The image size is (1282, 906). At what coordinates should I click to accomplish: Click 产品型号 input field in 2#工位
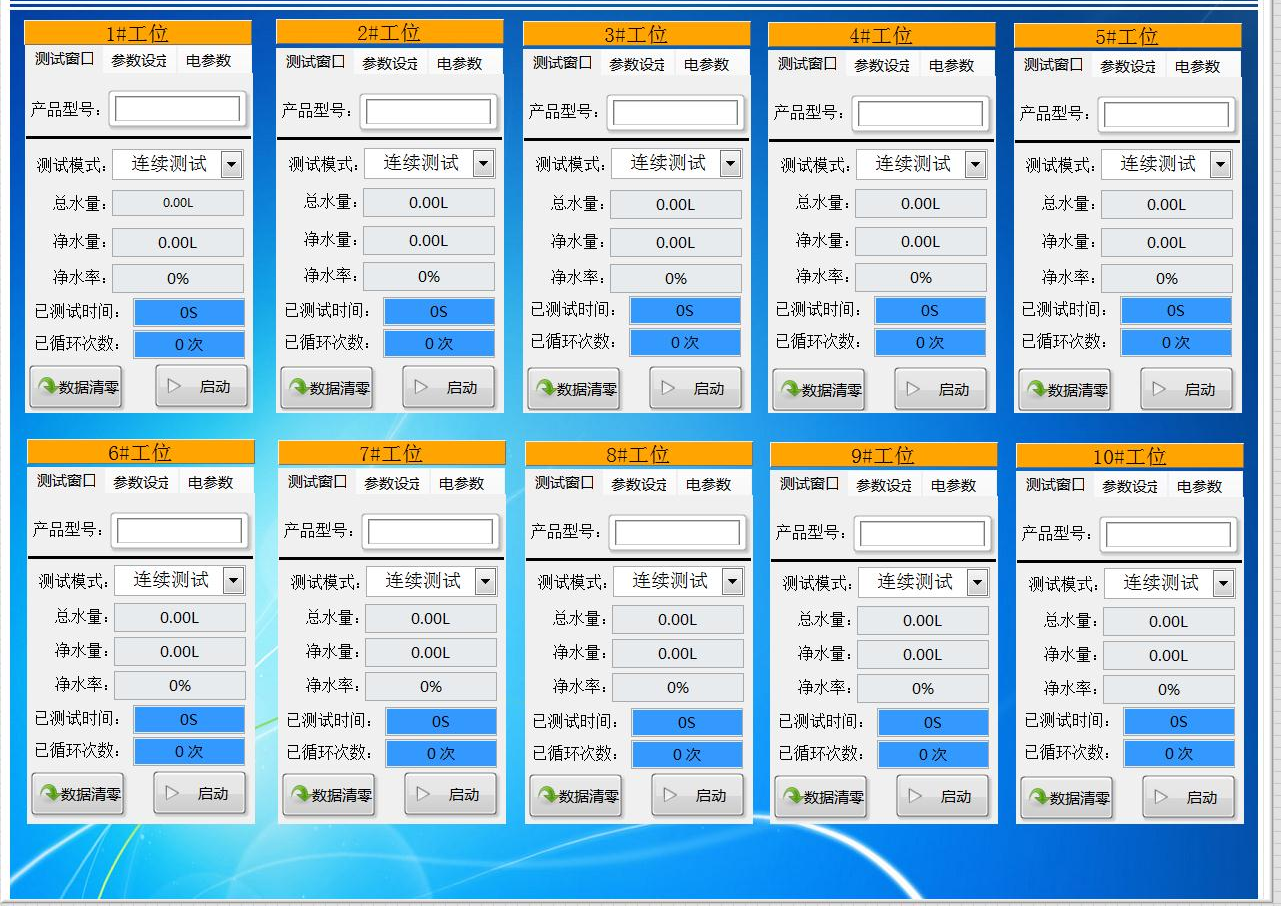428,111
